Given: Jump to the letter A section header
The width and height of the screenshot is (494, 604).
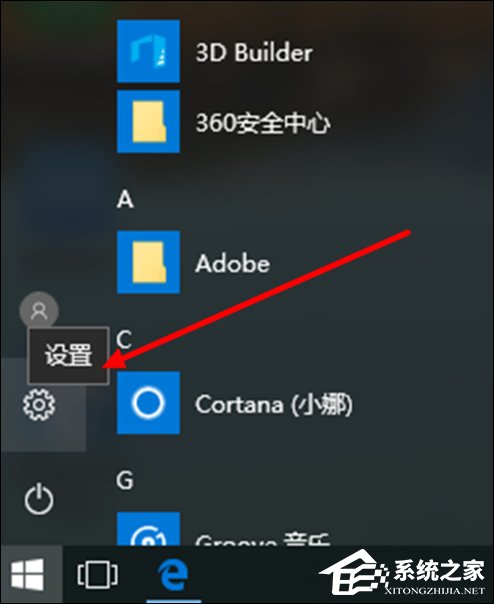Looking at the screenshot, I should tap(125, 200).
